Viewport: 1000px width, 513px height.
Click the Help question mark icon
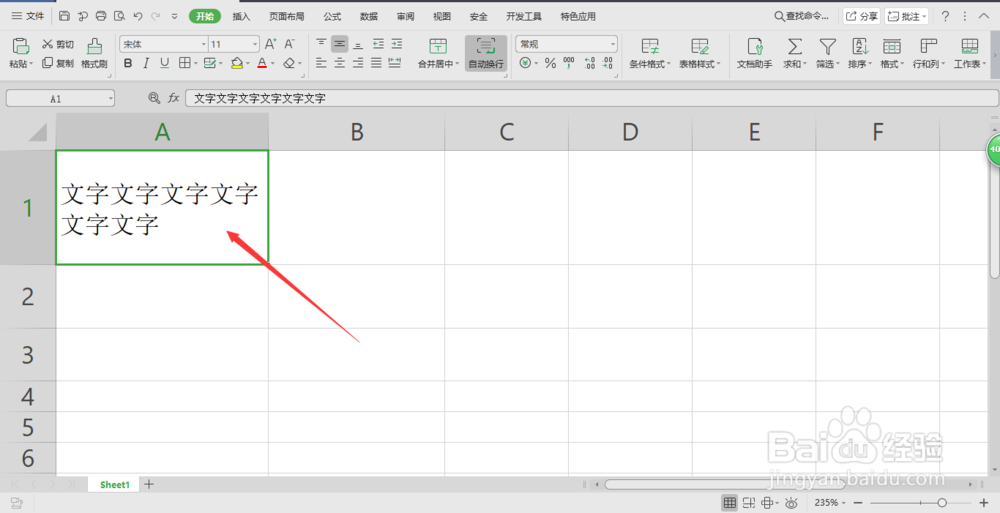coord(945,17)
